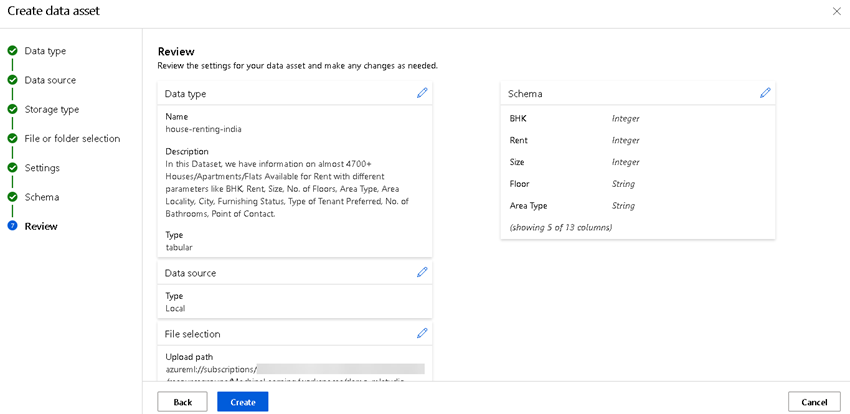Screen dimensions: 850x414
Task: Click the type value tabular
Action: (x=179, y=247)
